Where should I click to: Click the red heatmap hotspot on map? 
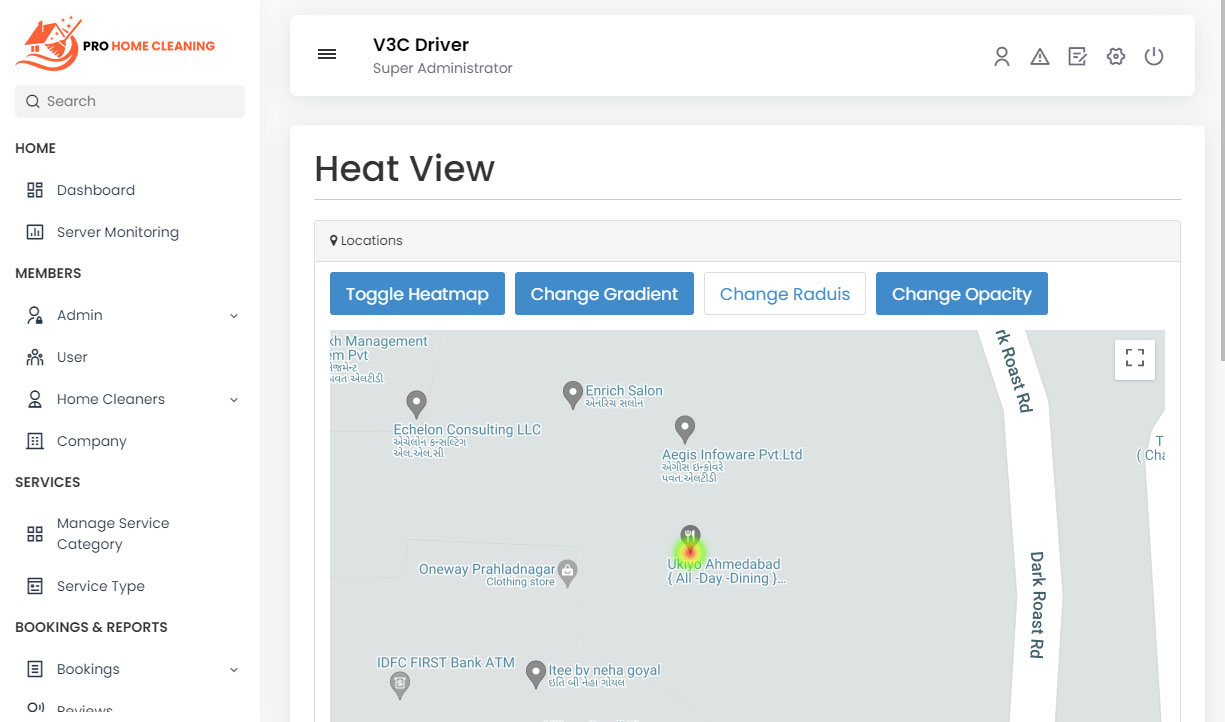tap(689, 552)
